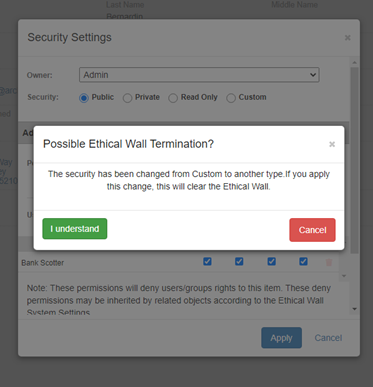Image resolution: width=373 pixels, height=387 pixels.
Task: Click the permissions list scroll down arrow
Action: 344,276
